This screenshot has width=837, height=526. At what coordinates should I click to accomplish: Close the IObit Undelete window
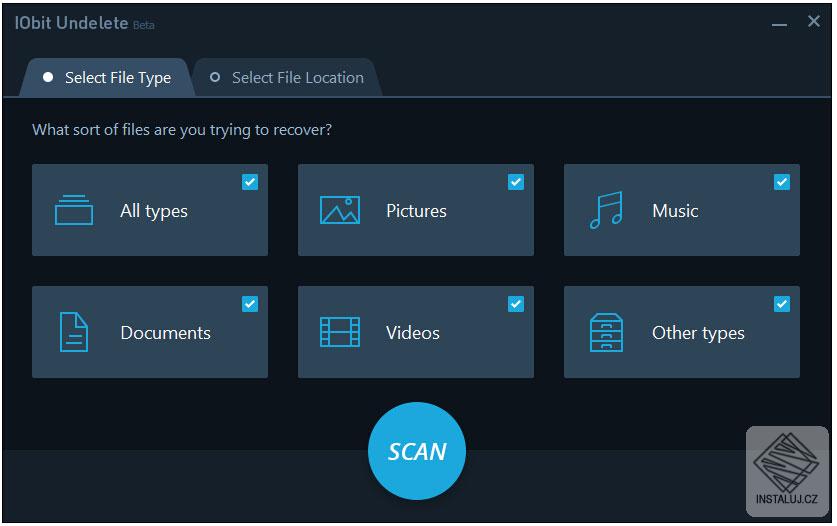tap(814, 21)
